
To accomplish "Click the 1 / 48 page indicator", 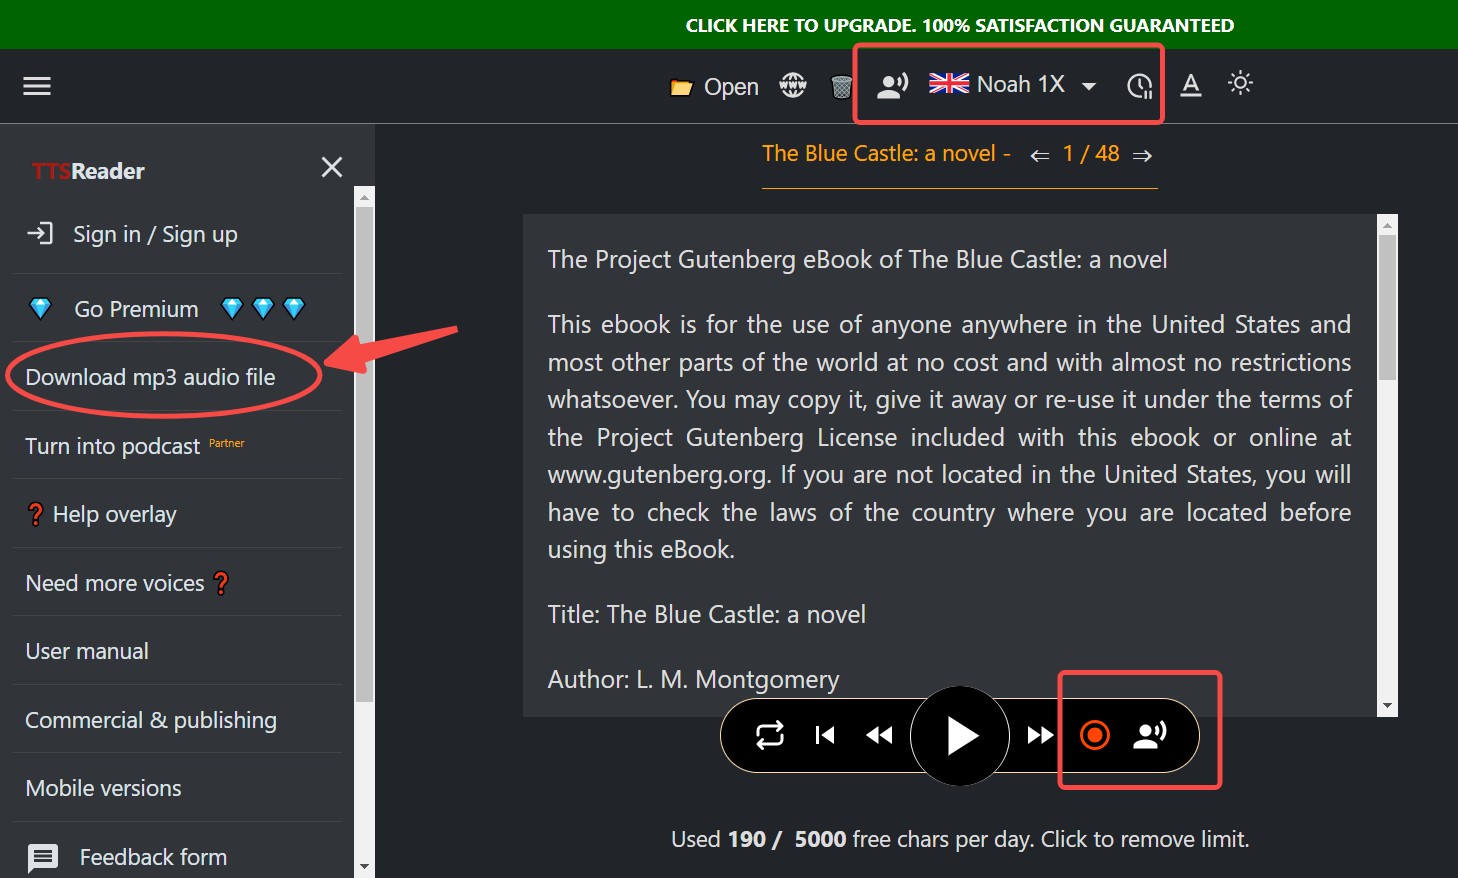I will coord(1091,153).
